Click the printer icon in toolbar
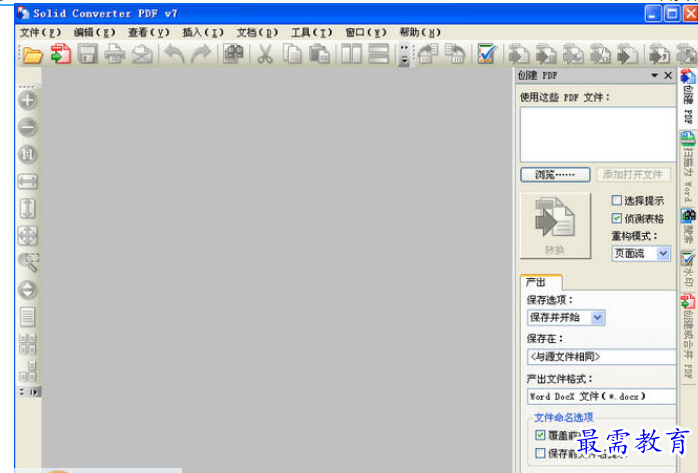Image resolution: width=698 pixels, height=473 pixels. 114,54
